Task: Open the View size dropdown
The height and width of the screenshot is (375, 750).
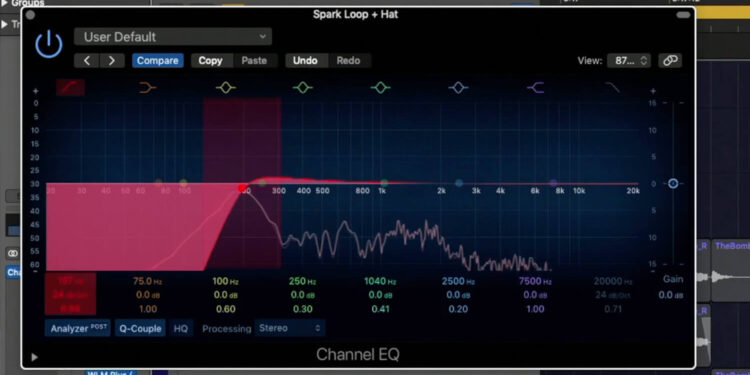Action: pos(629,61)
